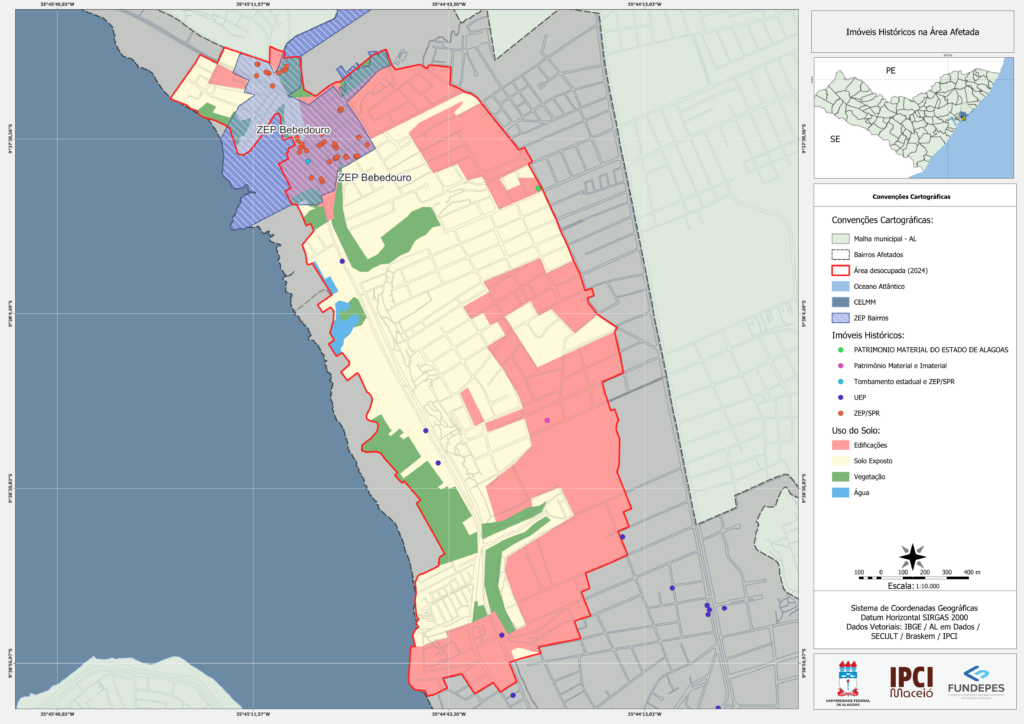1024x724 pixels.
Task: Click the north arrow compass star
Action: point(912,556)
